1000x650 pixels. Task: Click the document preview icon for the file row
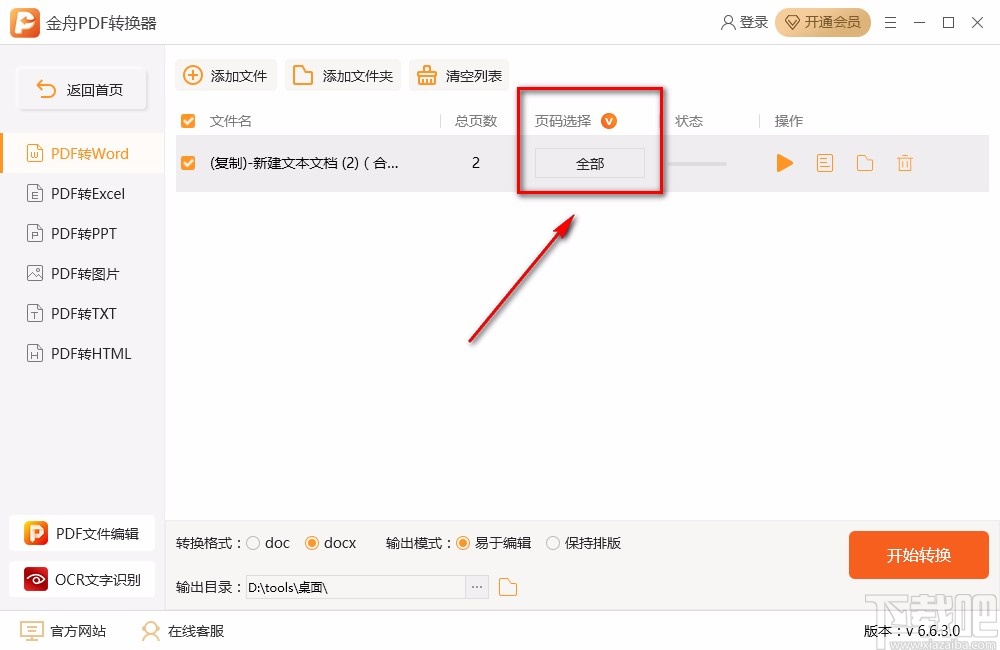pyautogui.click(x=824, y=163)
